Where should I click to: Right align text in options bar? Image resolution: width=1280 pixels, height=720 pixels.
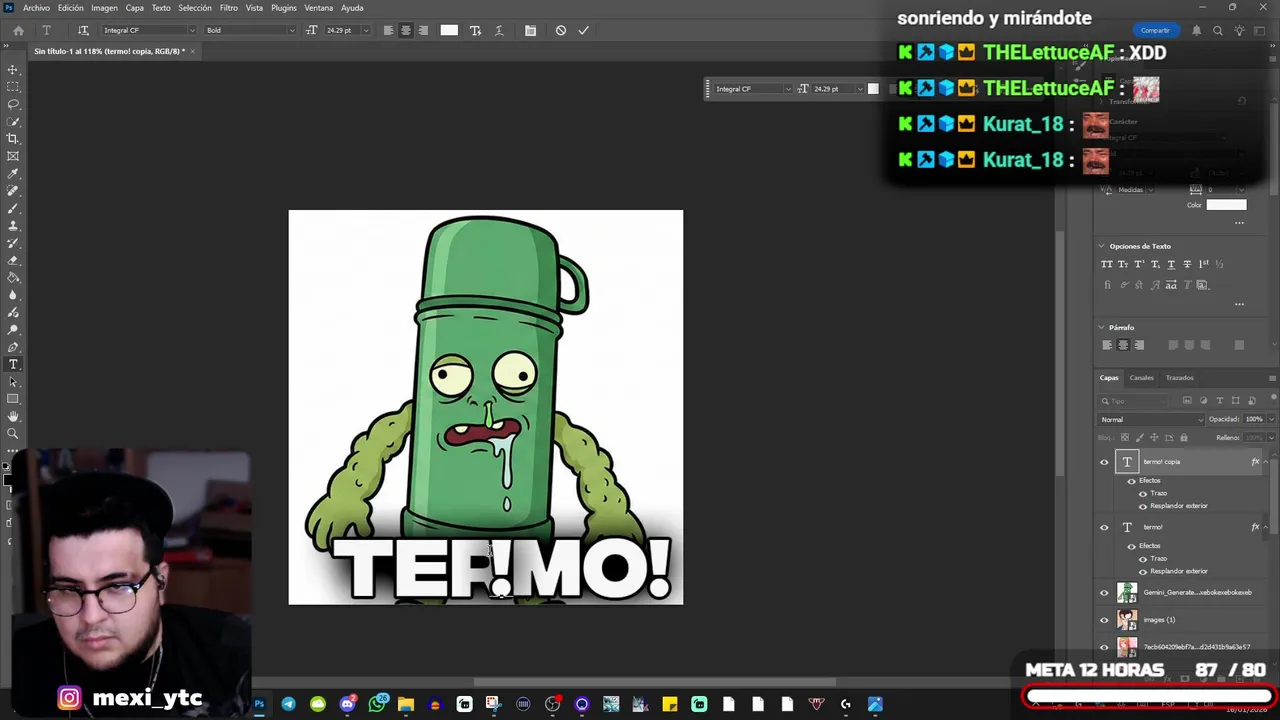pyautogui.click(x=423, y=30)
